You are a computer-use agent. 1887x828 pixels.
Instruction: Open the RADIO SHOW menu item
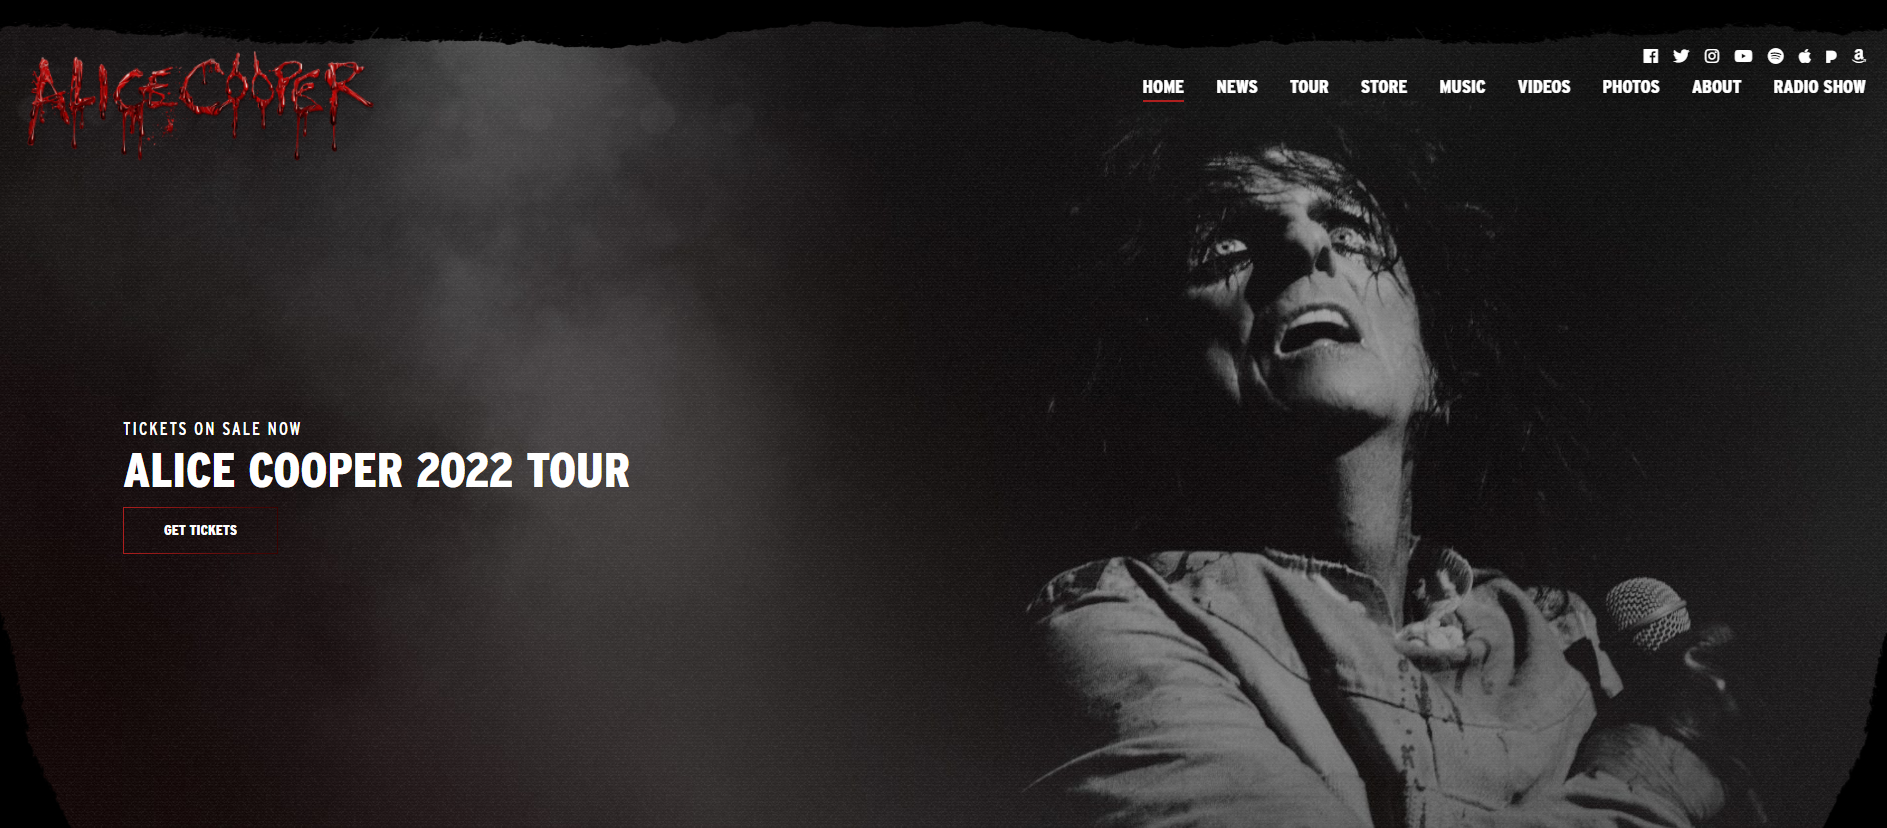coord(1819,87)
